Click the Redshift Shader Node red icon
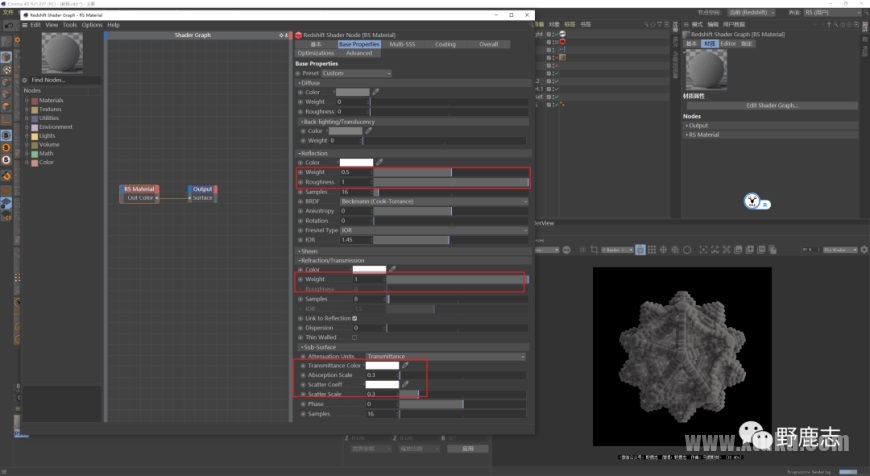 click(299, 35)
